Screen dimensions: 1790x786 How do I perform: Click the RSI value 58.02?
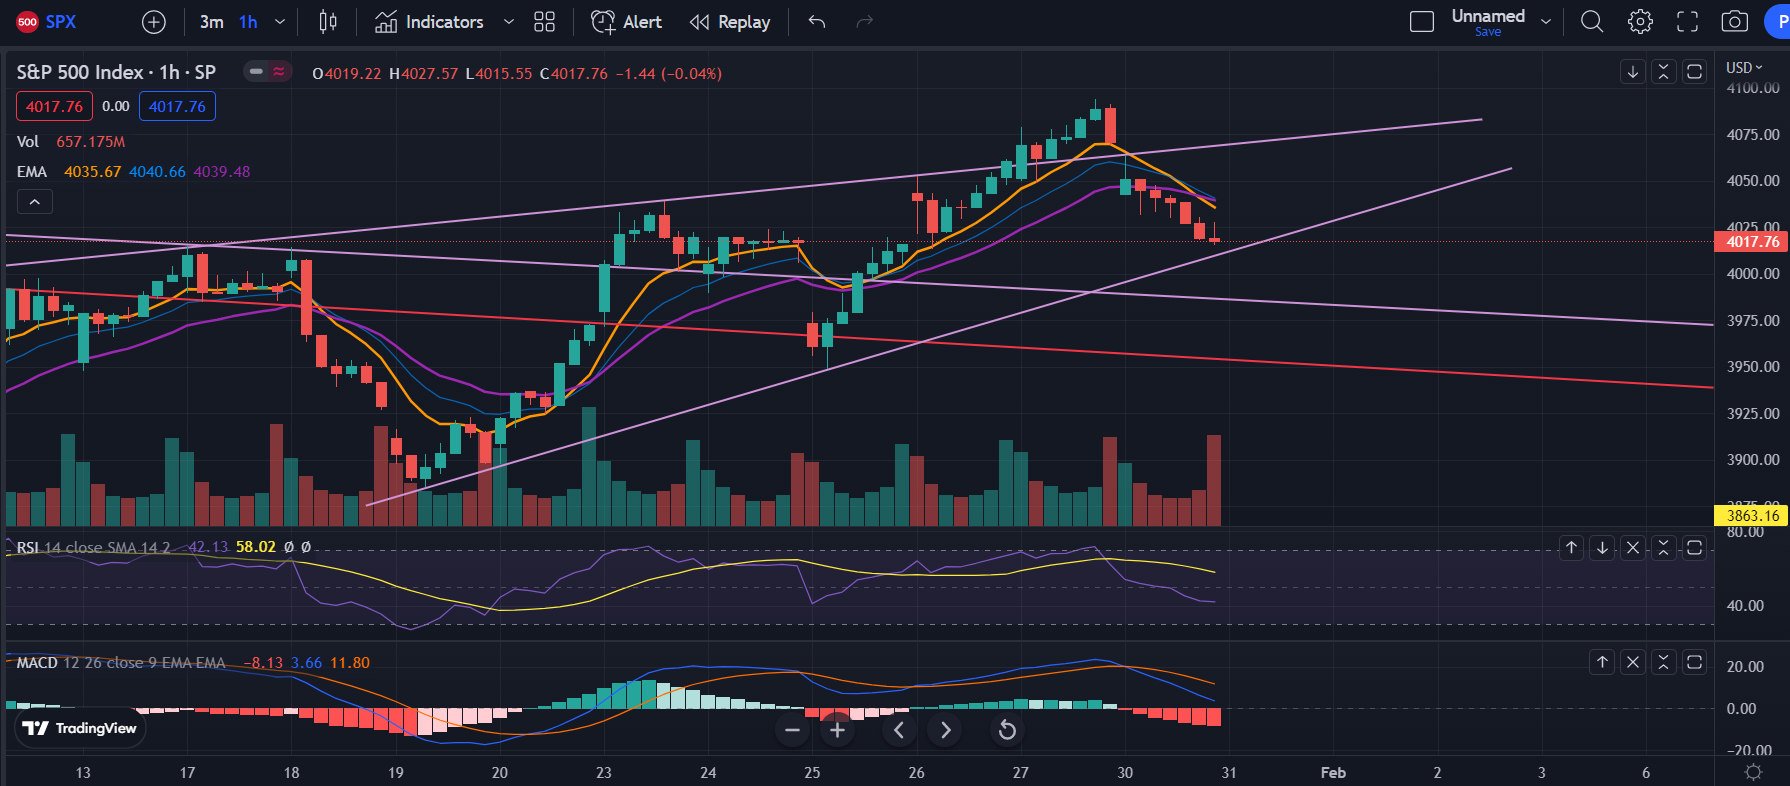[x=256, y=547]
